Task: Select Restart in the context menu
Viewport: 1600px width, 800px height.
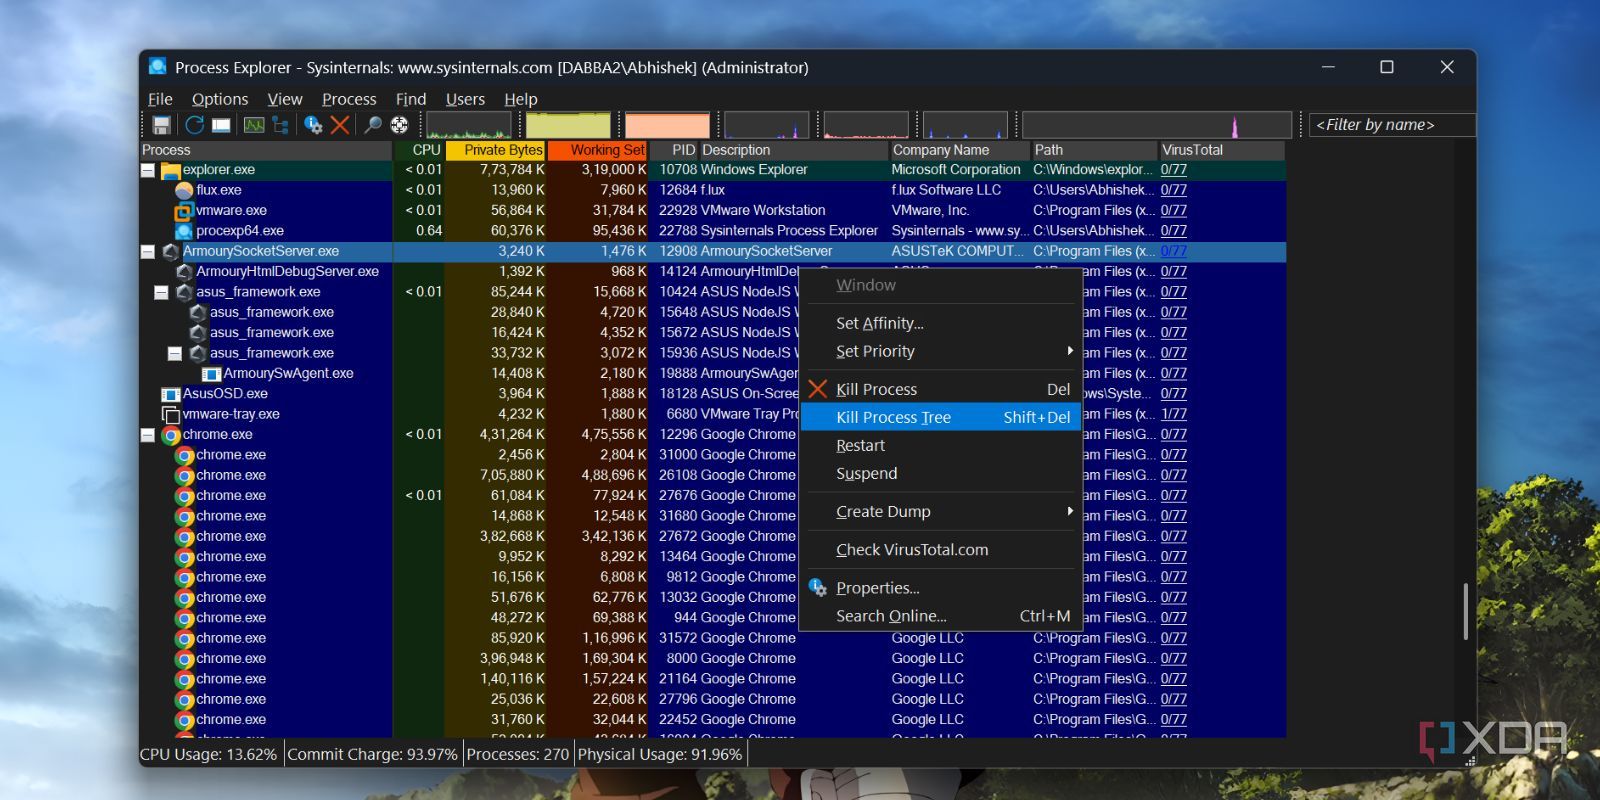Action: coord(940,445)
